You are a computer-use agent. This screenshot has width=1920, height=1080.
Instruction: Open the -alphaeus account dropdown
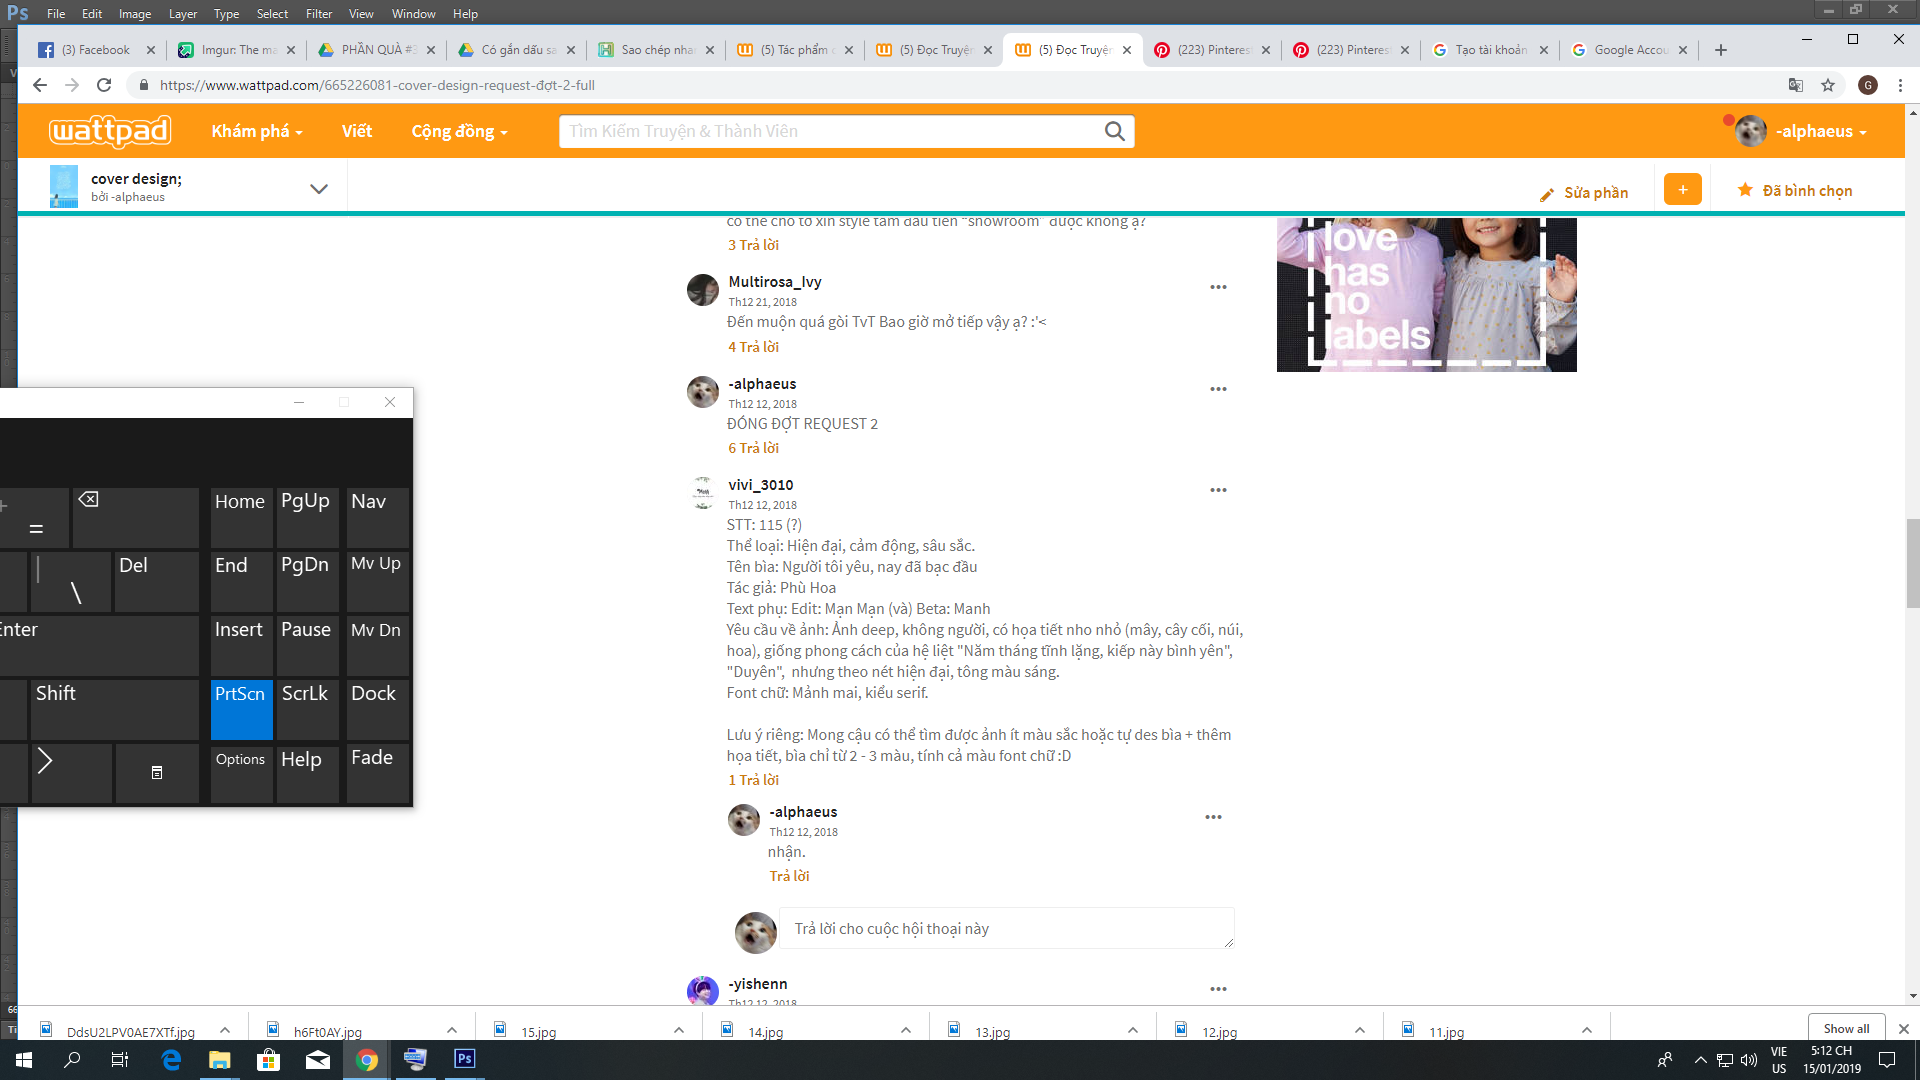click(1801, 131)
